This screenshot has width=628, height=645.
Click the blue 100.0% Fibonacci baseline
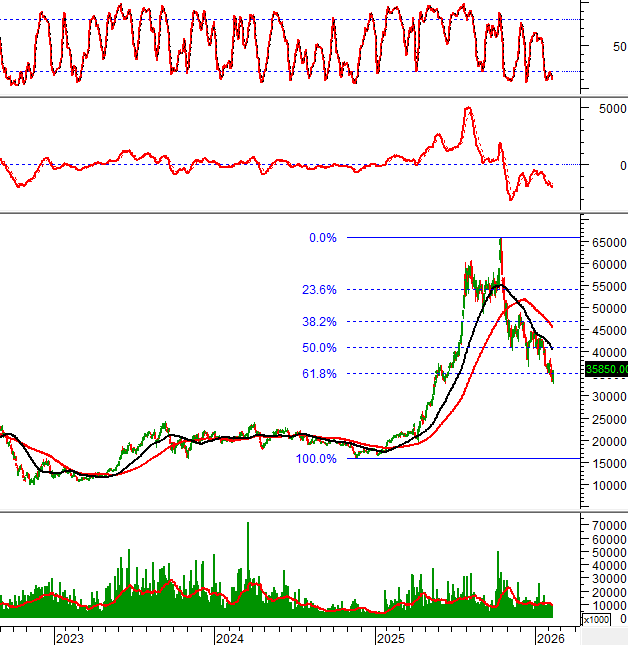(460, 459)
